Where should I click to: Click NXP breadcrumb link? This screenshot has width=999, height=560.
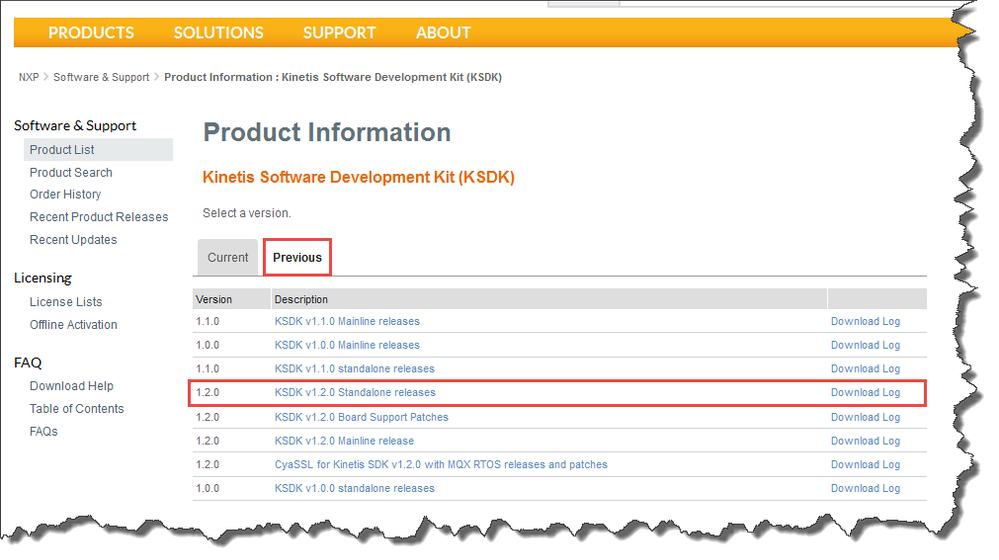(28, 77)
